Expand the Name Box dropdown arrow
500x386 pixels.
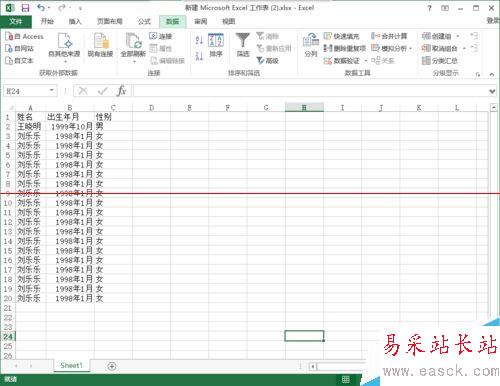(52, 91)
